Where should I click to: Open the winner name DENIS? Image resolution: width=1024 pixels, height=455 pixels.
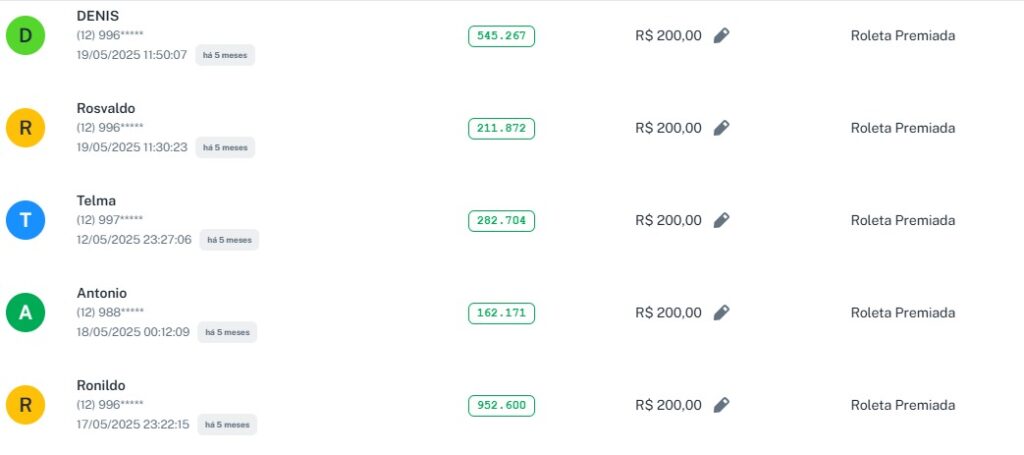click(98, 16)
